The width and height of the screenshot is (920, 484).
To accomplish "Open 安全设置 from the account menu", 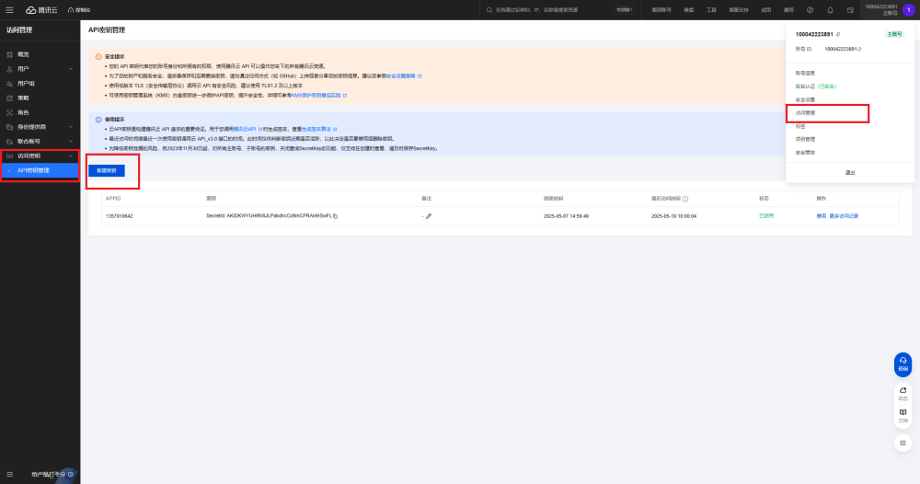I will [806, 100].
